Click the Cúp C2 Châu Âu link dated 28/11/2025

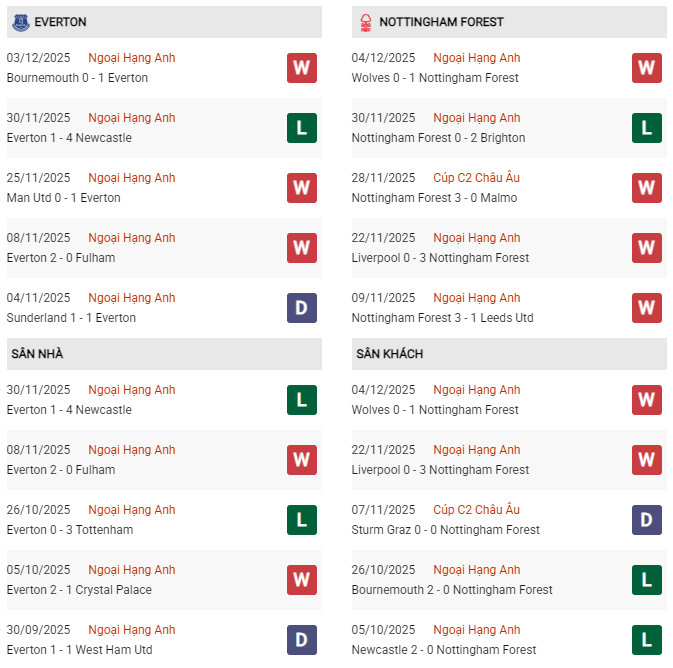coord(476,178)
